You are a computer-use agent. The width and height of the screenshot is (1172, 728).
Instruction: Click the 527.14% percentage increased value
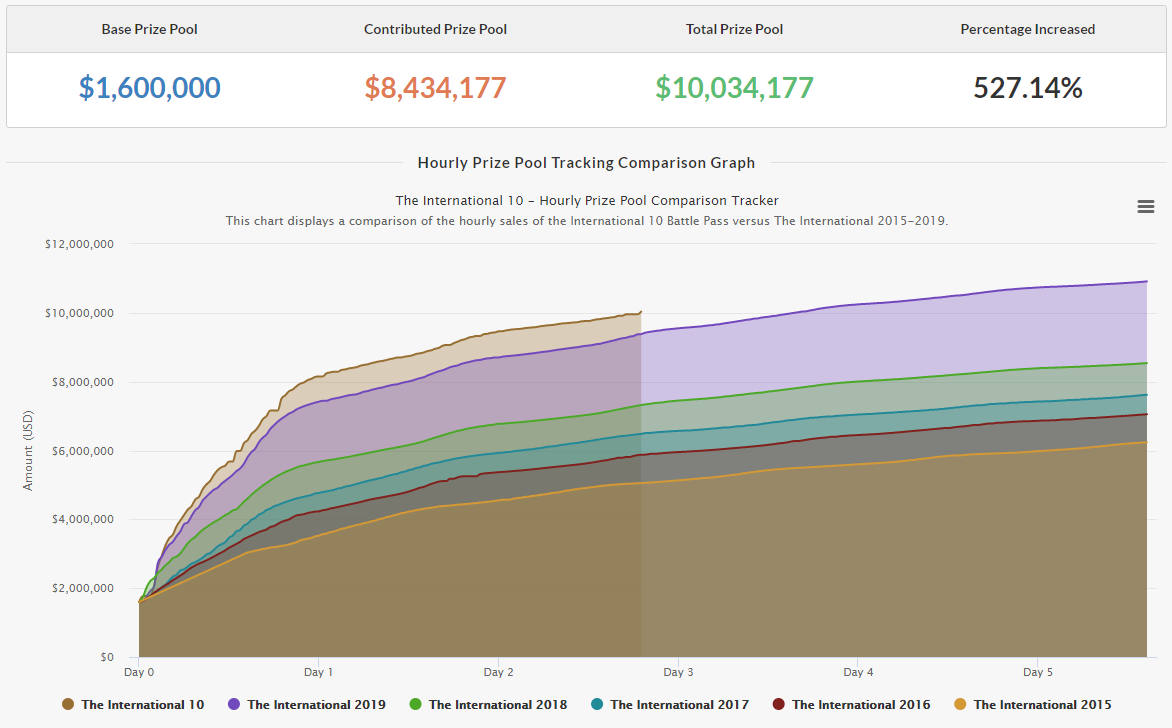1028,88
